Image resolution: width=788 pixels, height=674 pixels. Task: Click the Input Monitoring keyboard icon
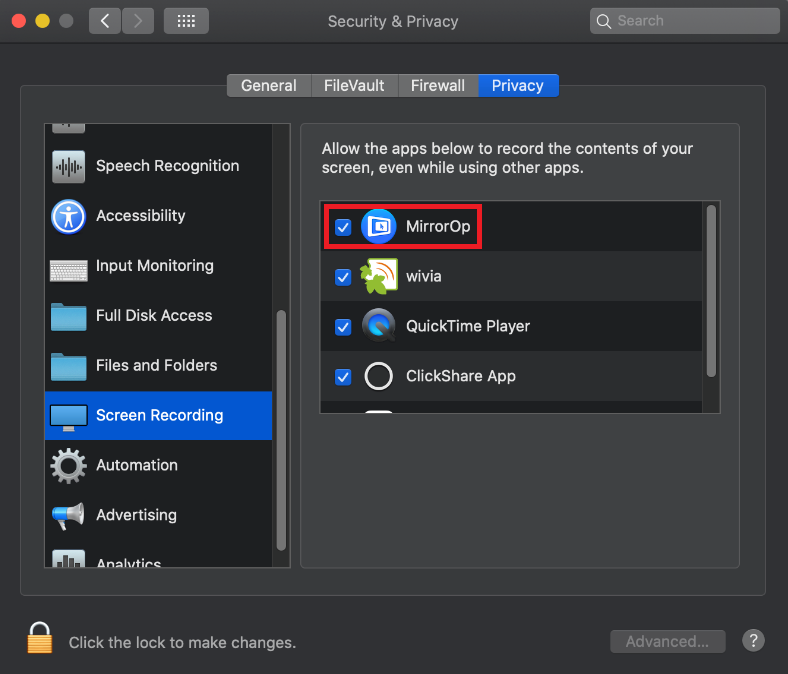(68, 267)
